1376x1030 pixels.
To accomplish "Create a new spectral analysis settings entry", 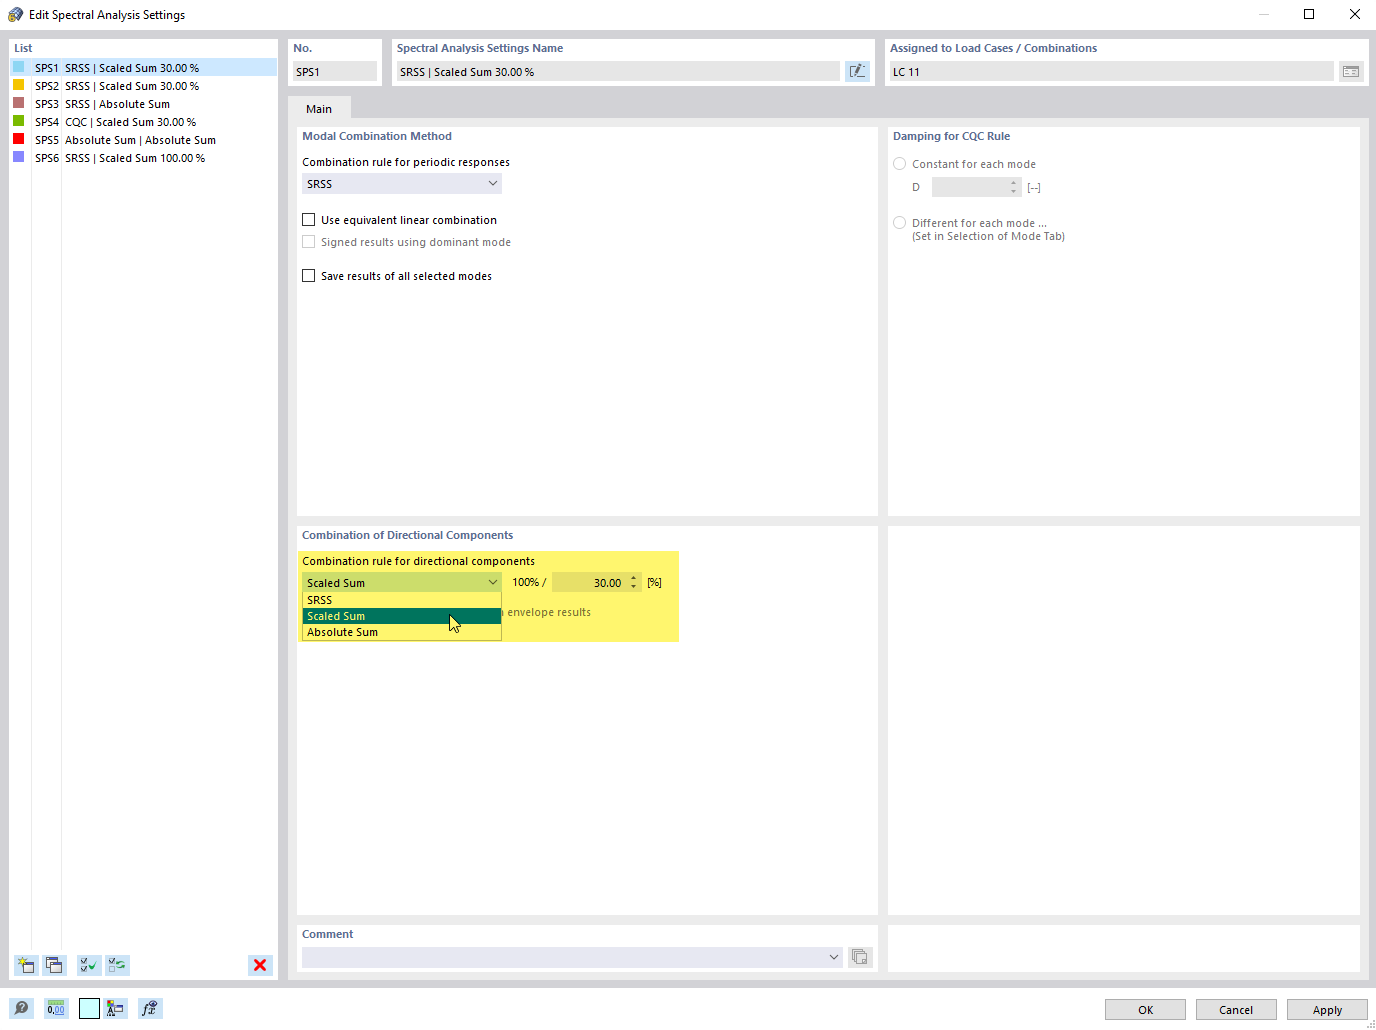I will coord(26,965).
